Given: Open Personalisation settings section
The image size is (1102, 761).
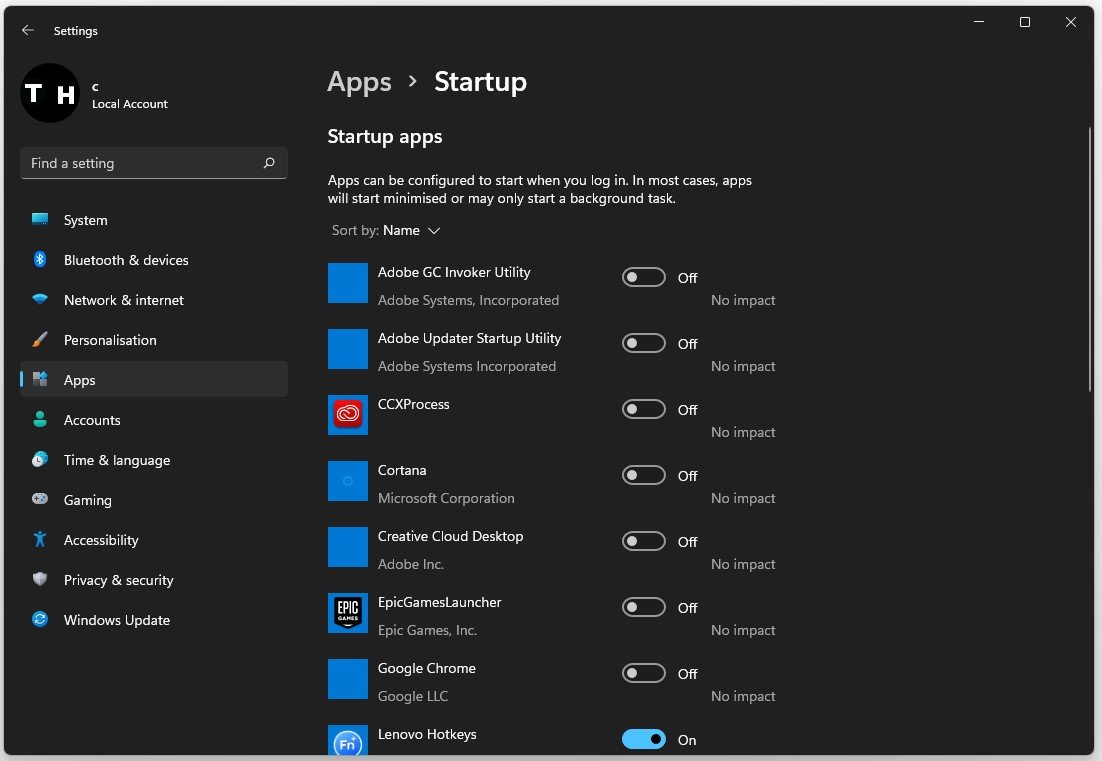Looking at the screenshot, I should 110,340.
